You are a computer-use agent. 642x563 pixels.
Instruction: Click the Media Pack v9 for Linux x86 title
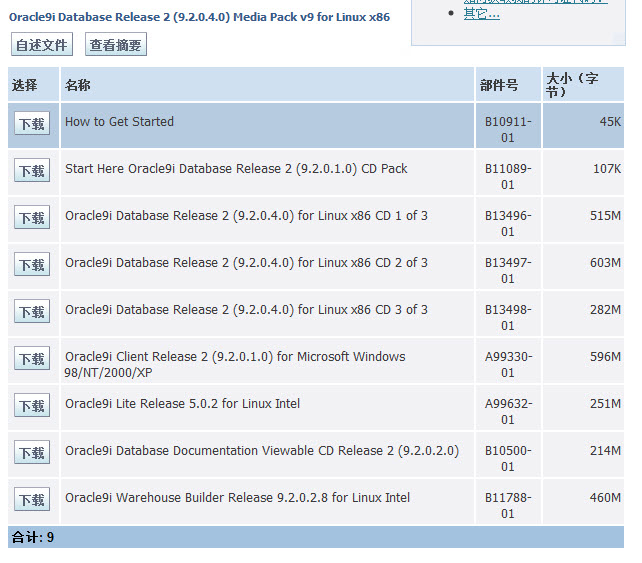(199, 17)
